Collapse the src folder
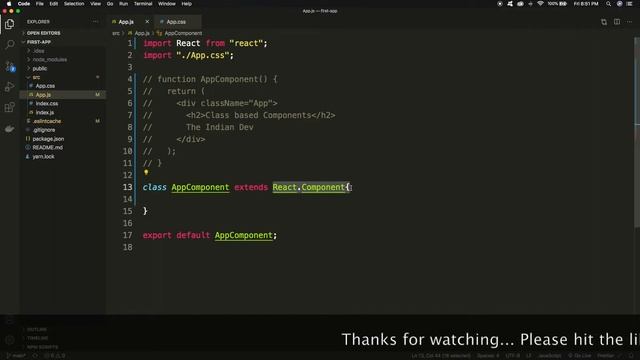Viewport: 640px width, 360px height. [x=63, y=77]
